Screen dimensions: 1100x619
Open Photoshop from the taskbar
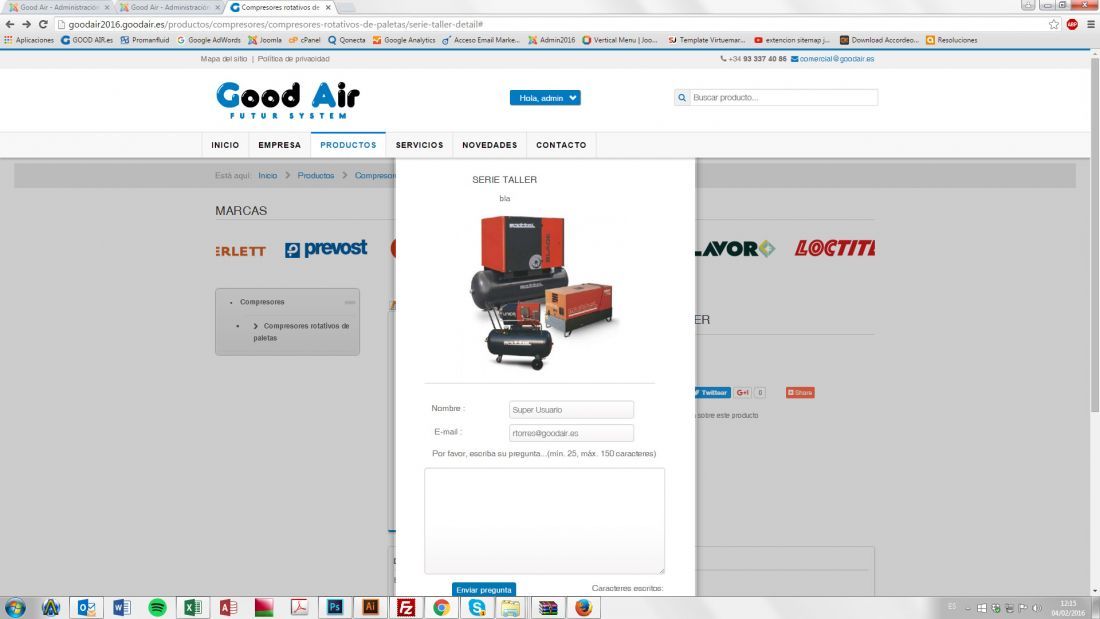pos(335,608)
